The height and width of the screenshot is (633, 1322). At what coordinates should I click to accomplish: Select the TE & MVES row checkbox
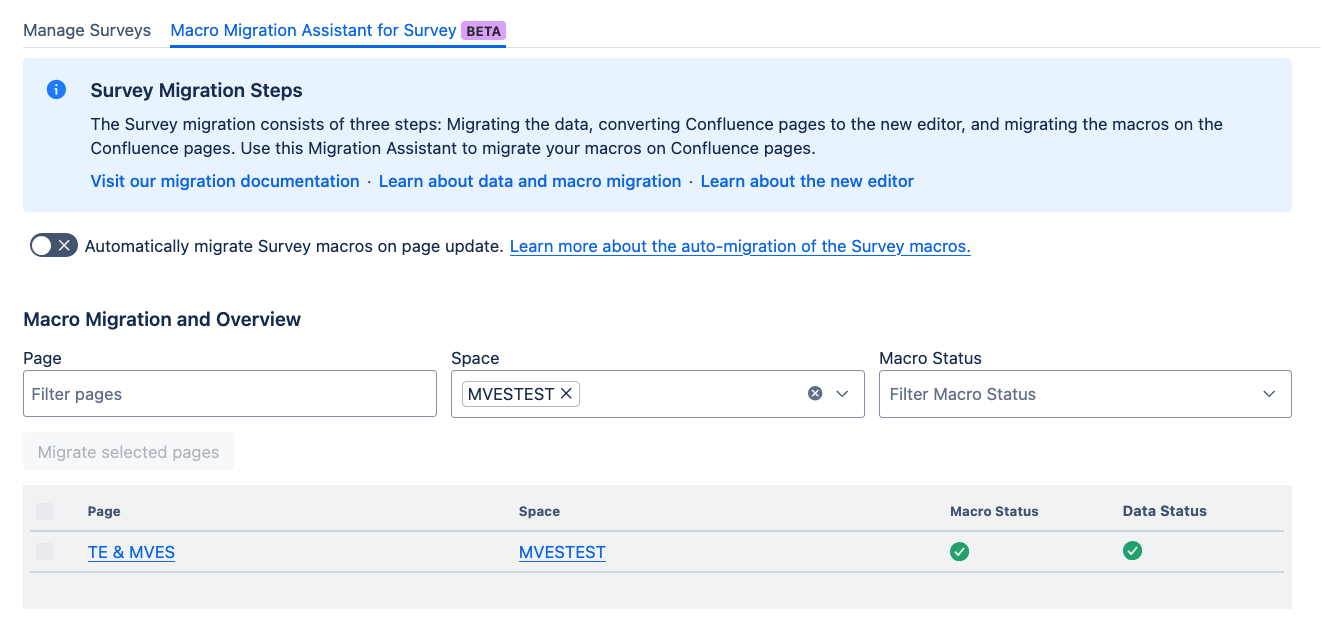click(44, 552)
